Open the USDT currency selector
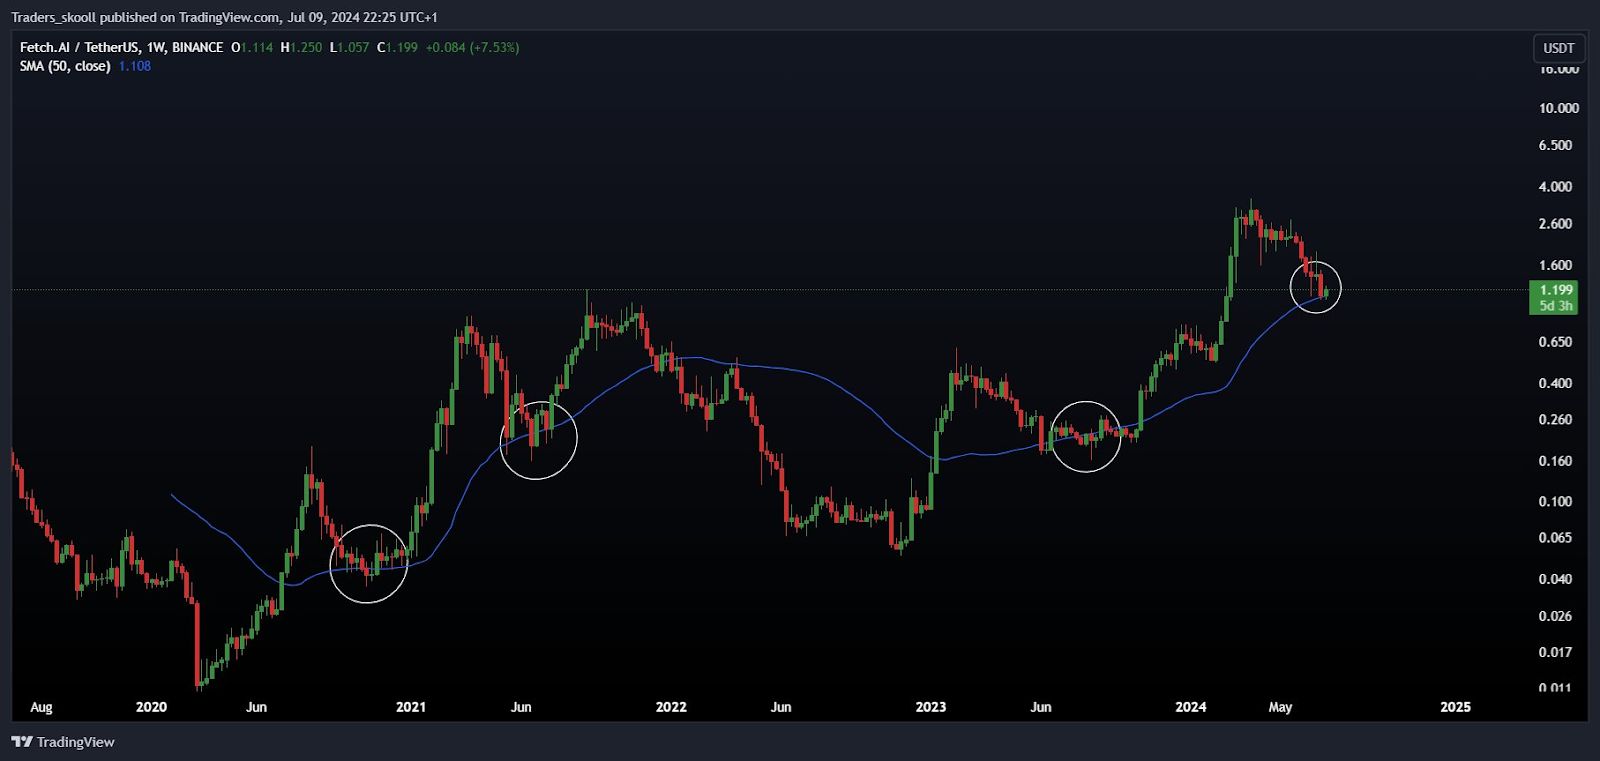Screen dimensions: 1600x761 (x=1558, y=48)
